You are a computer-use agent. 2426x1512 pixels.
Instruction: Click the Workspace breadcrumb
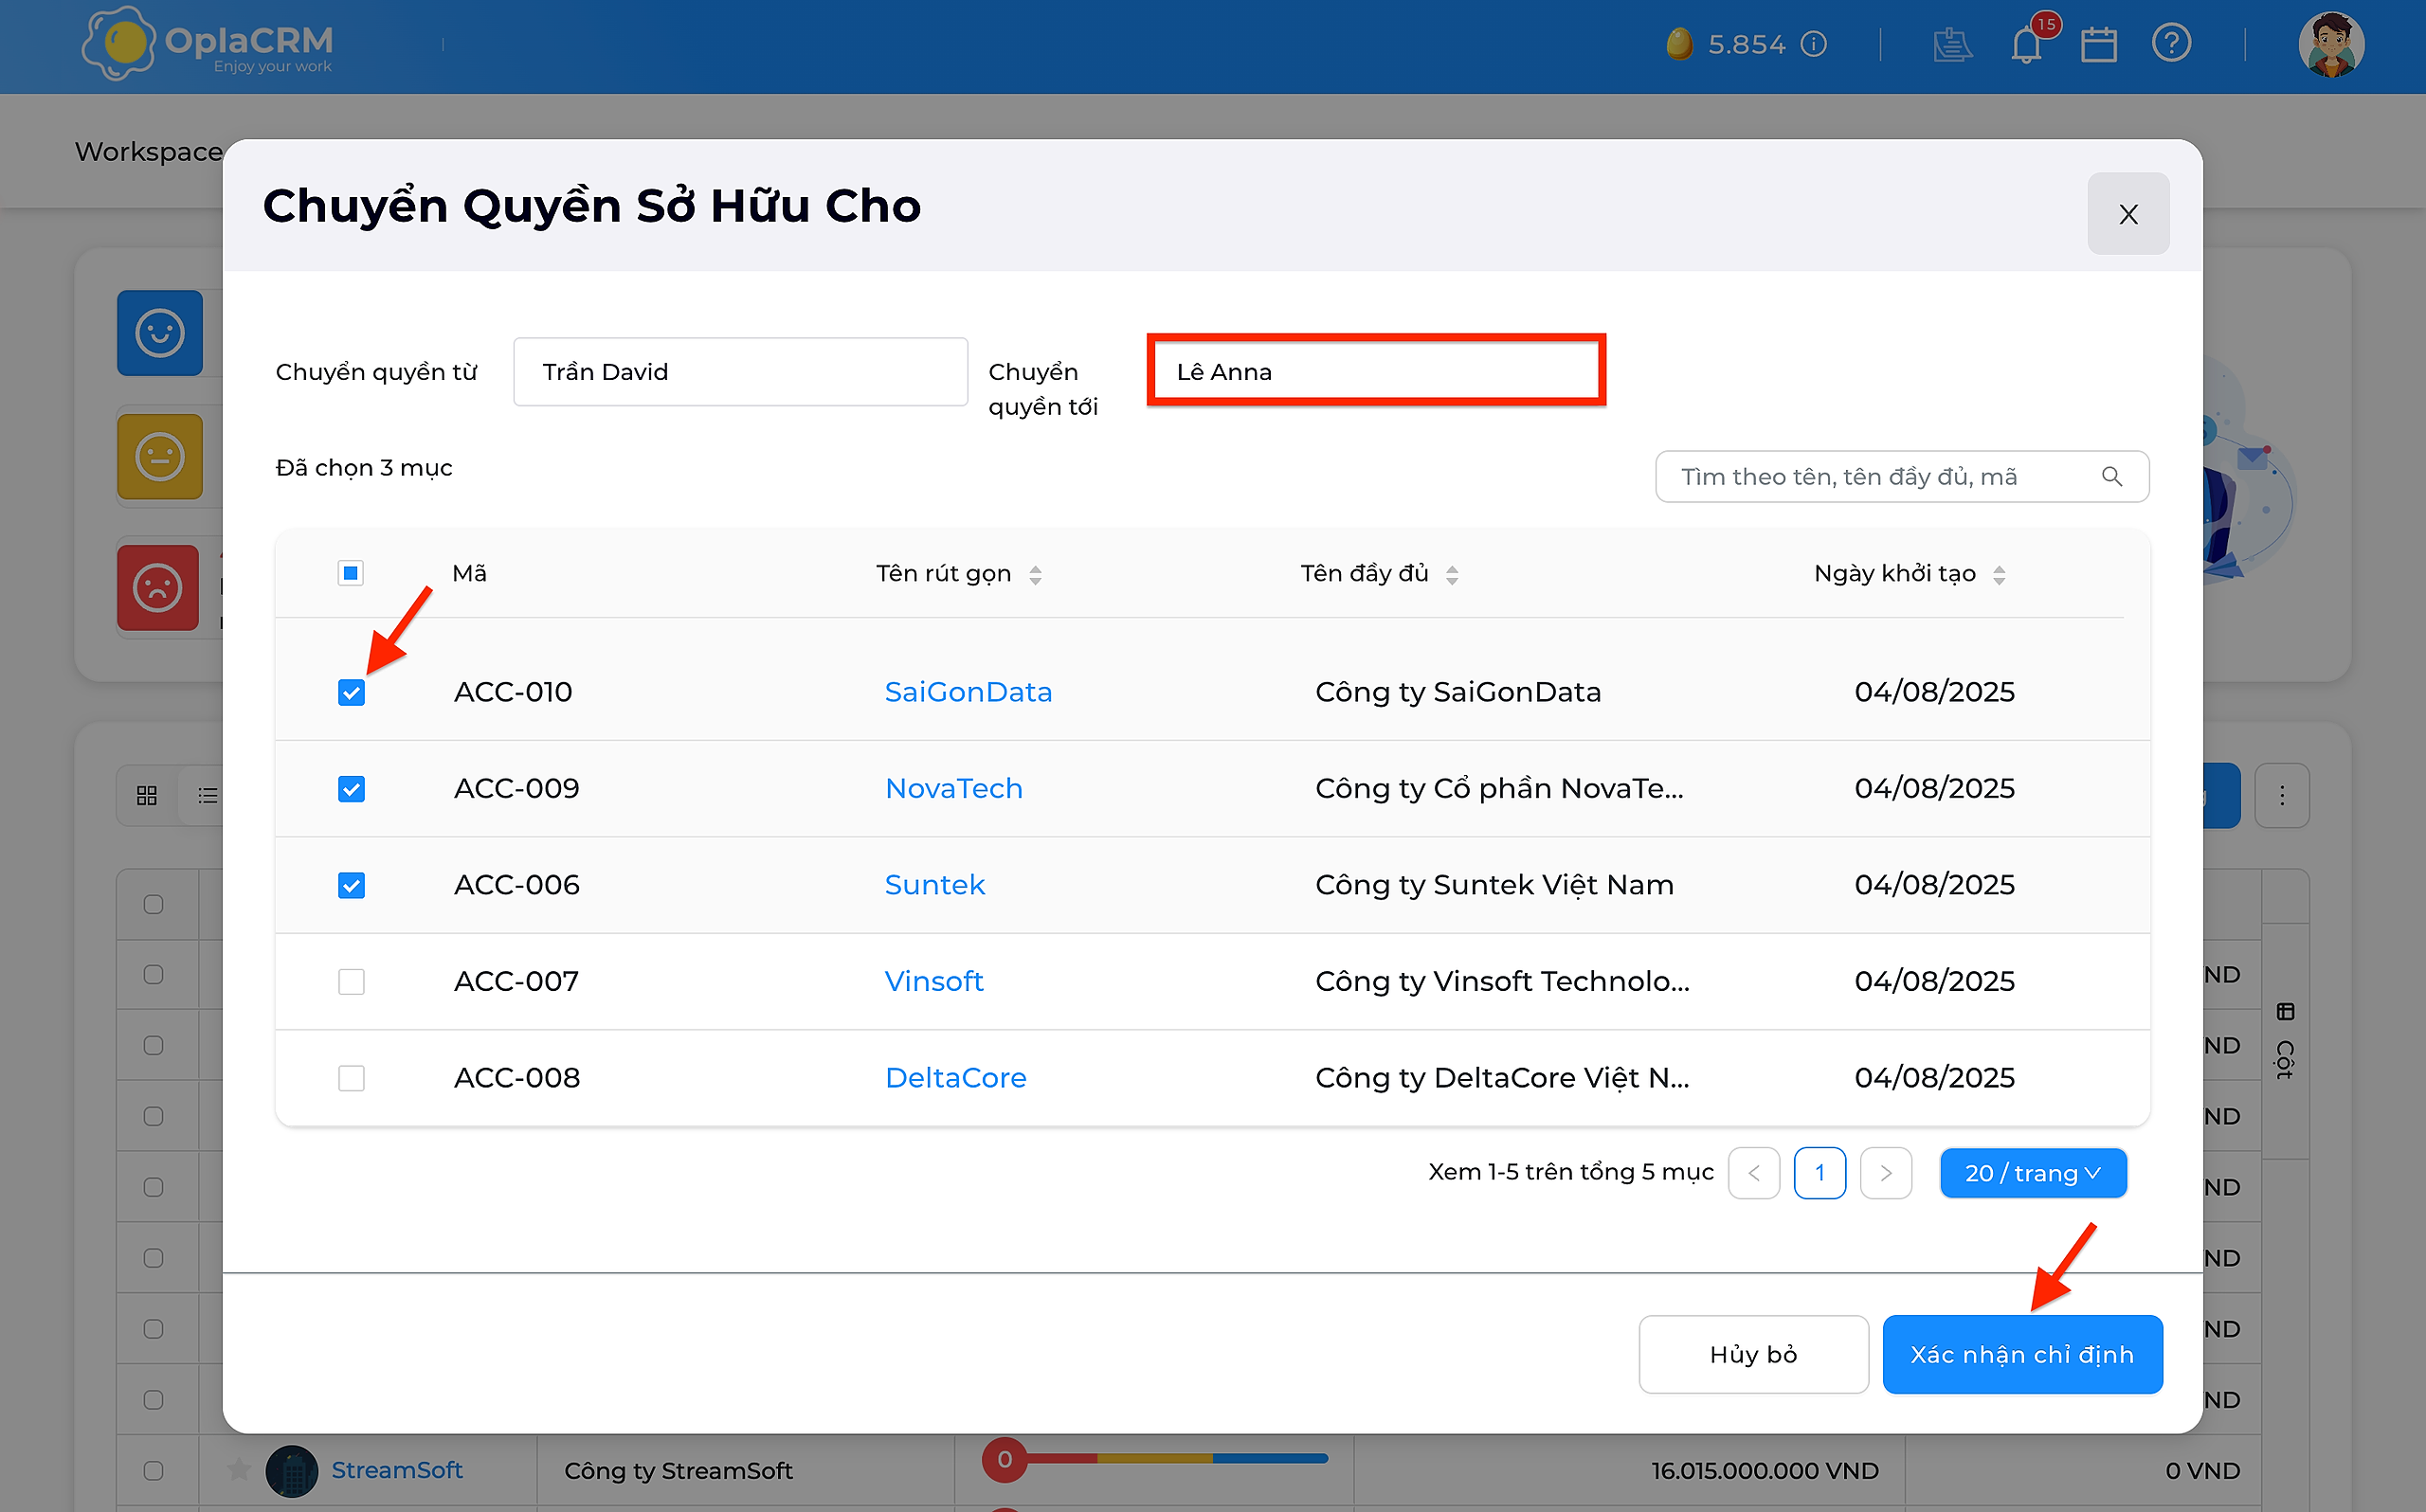[x=148, y=151]
